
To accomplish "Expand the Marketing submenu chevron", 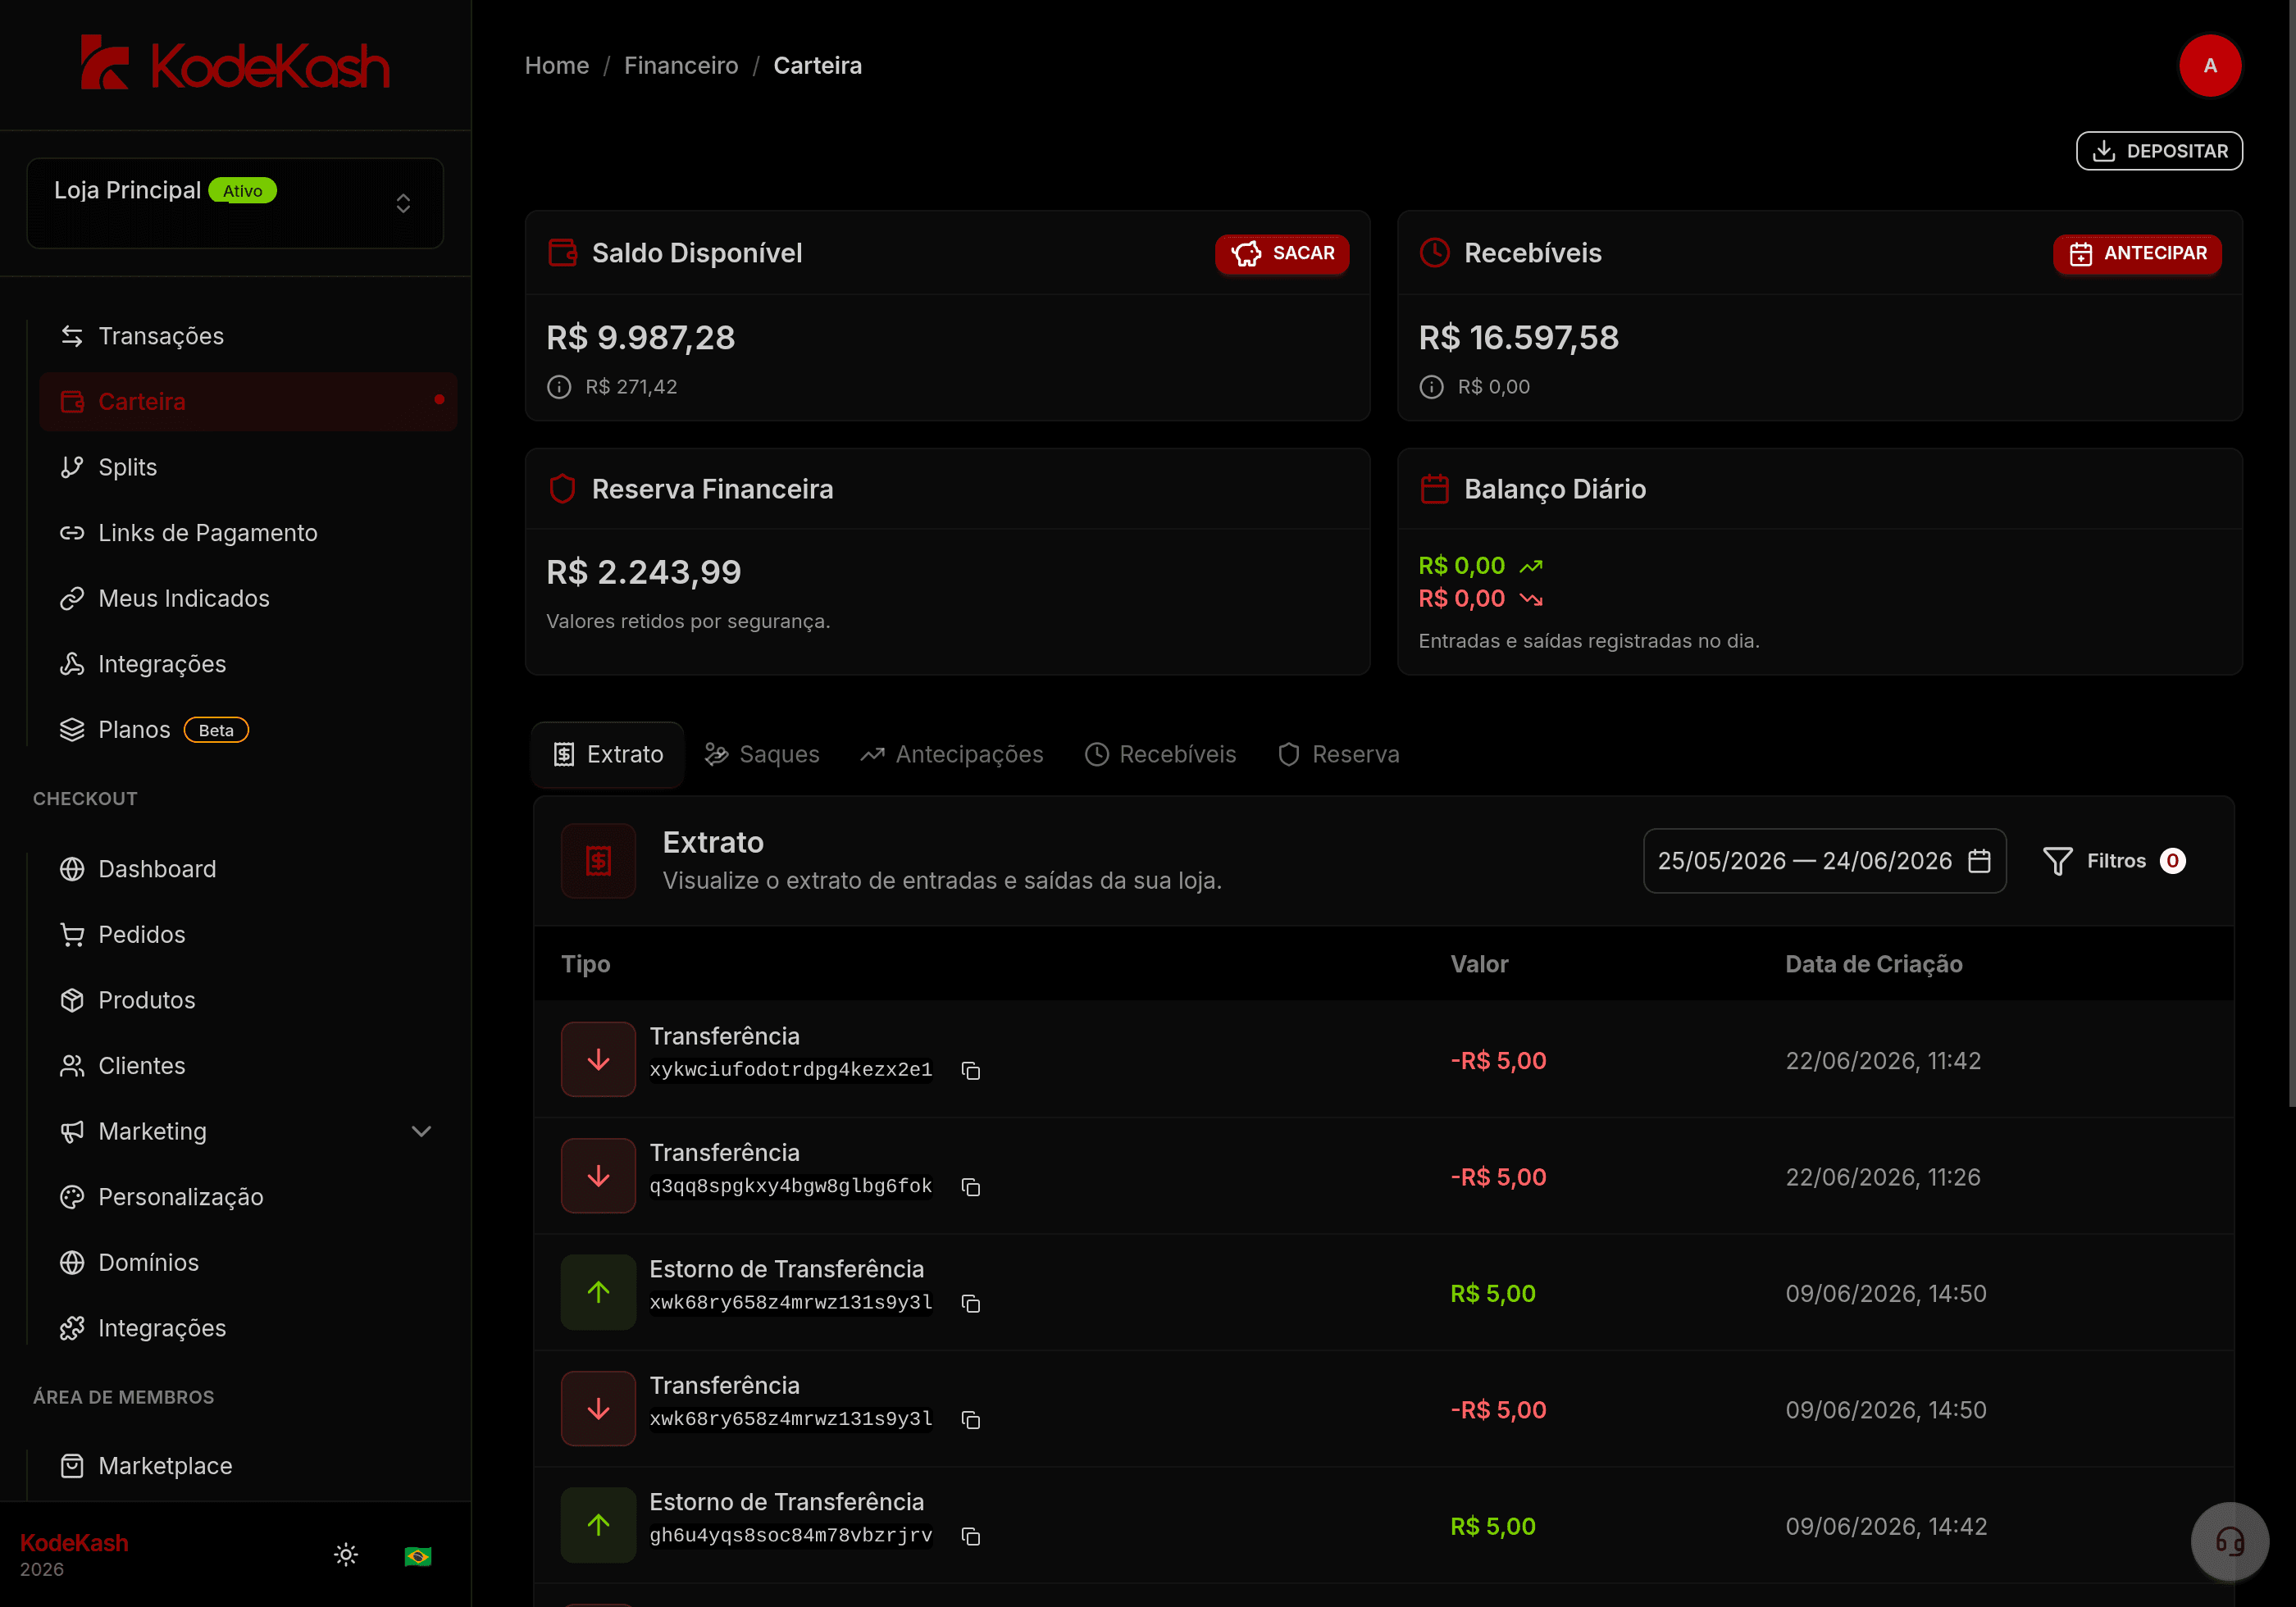I will point(421,1131).
